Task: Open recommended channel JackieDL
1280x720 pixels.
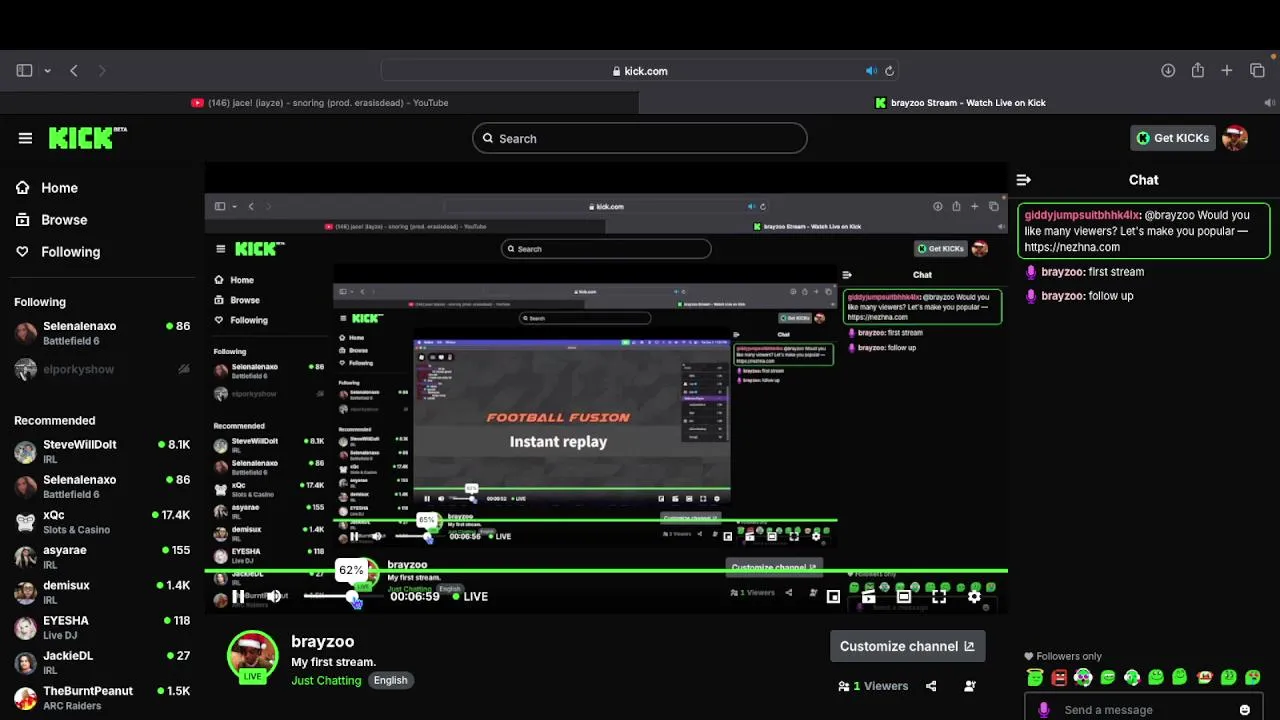Action: coord(102,663)
